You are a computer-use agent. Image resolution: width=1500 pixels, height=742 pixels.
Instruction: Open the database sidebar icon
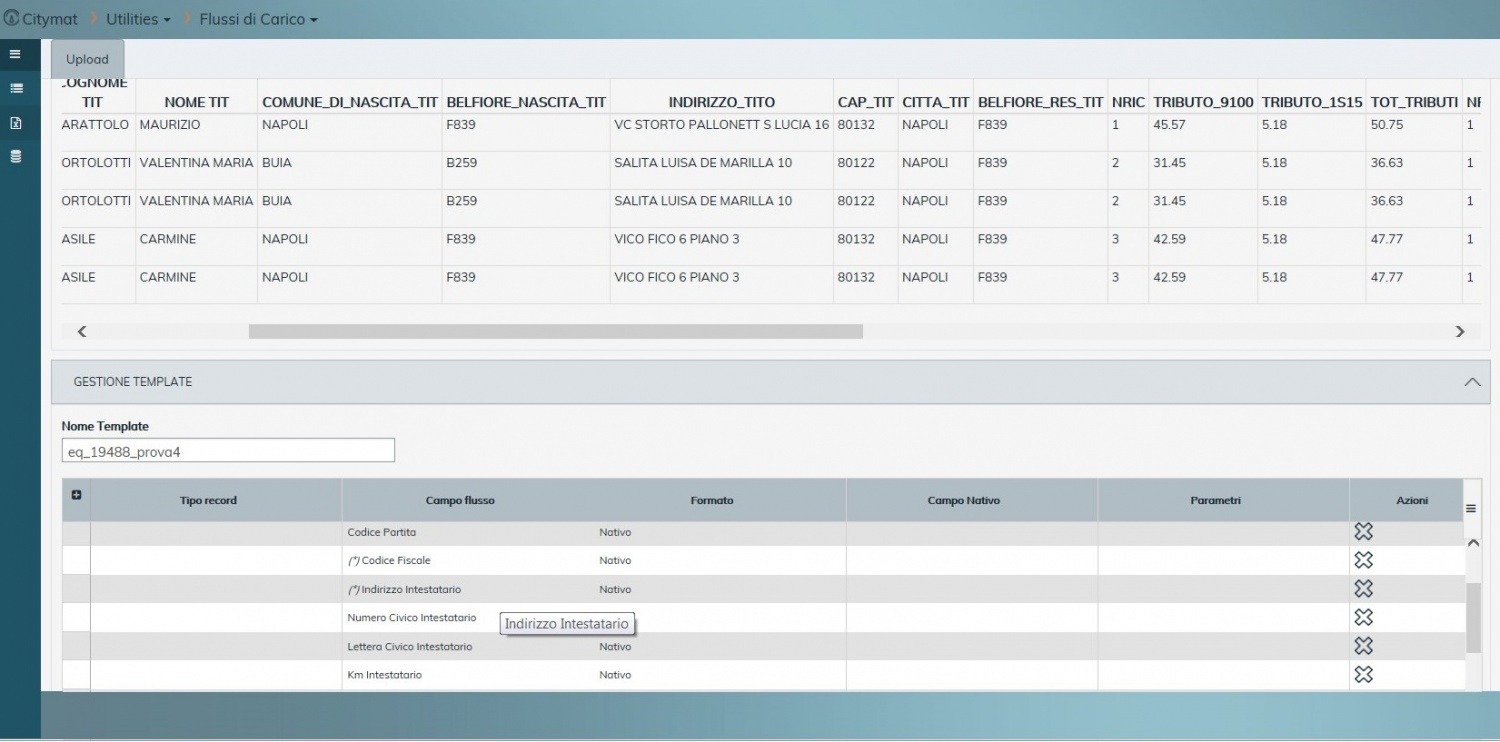coord(16,157)
